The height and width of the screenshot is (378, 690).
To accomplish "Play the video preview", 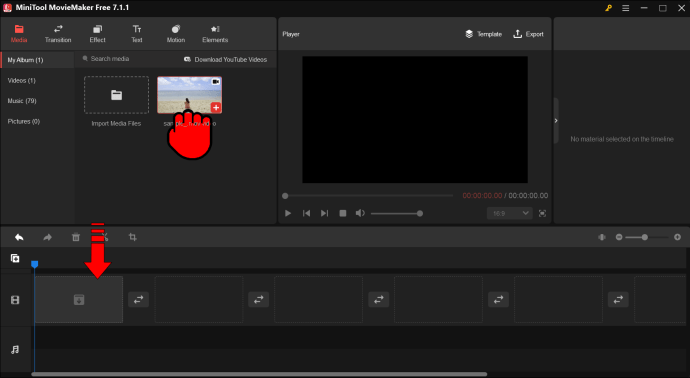I will coord(288,213).
